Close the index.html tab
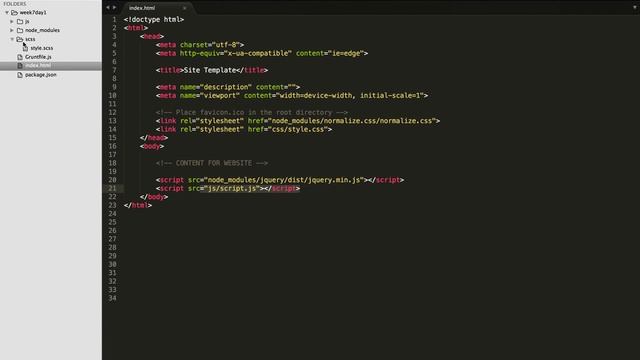The image size is (640, 360). pyautogui.click(x=184, y=8)
